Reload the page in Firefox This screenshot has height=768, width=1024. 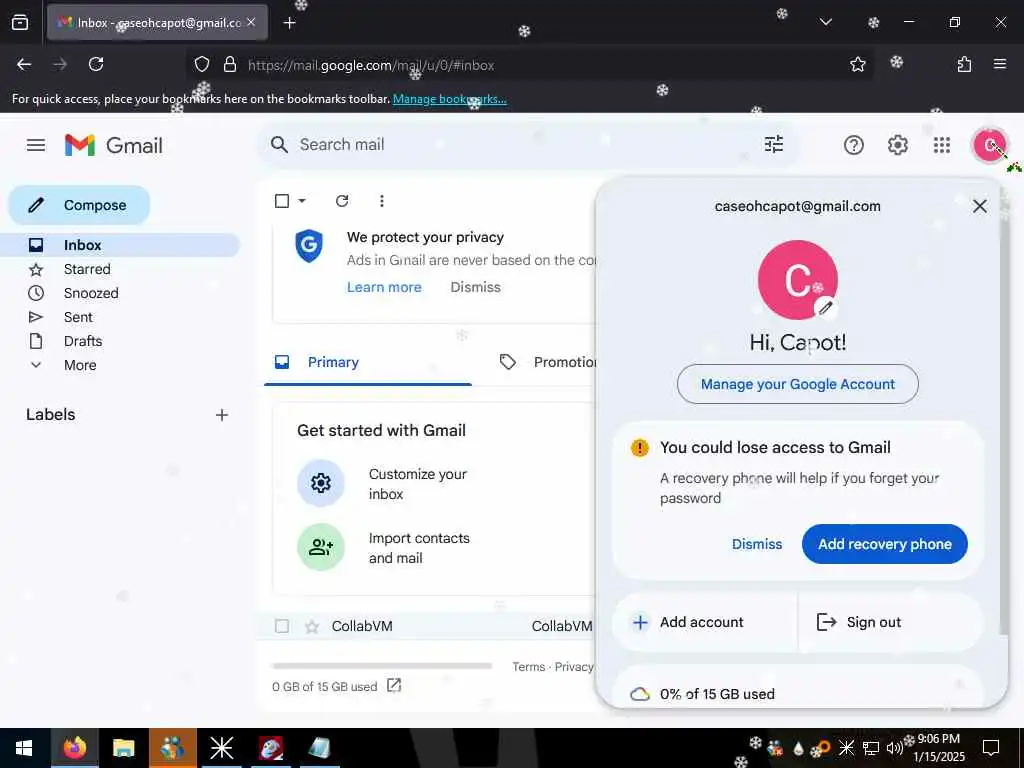click(96, 64)
